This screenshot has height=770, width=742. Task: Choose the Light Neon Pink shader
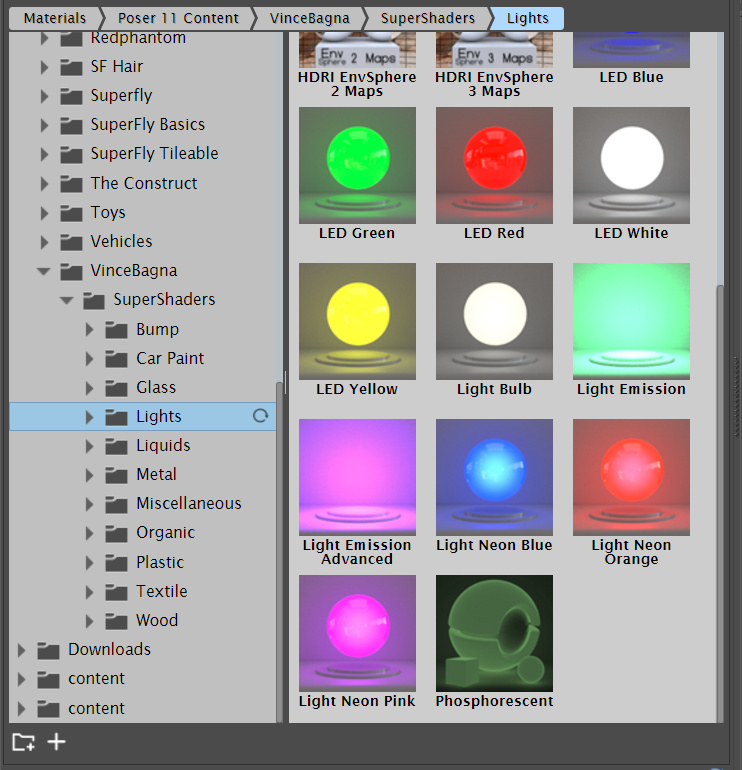click(357, 633)
